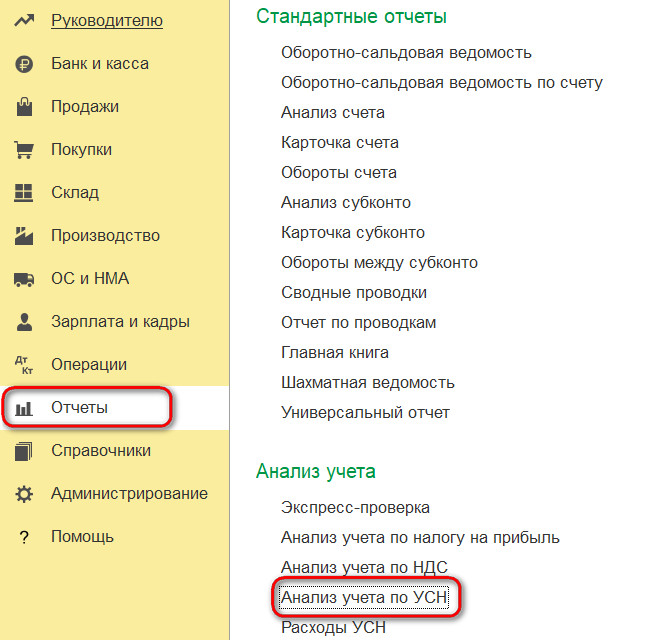The height and width of the screenshot is (640, 649).
Task: Click the question mark icon for Помощь
Action: [24, 537]
